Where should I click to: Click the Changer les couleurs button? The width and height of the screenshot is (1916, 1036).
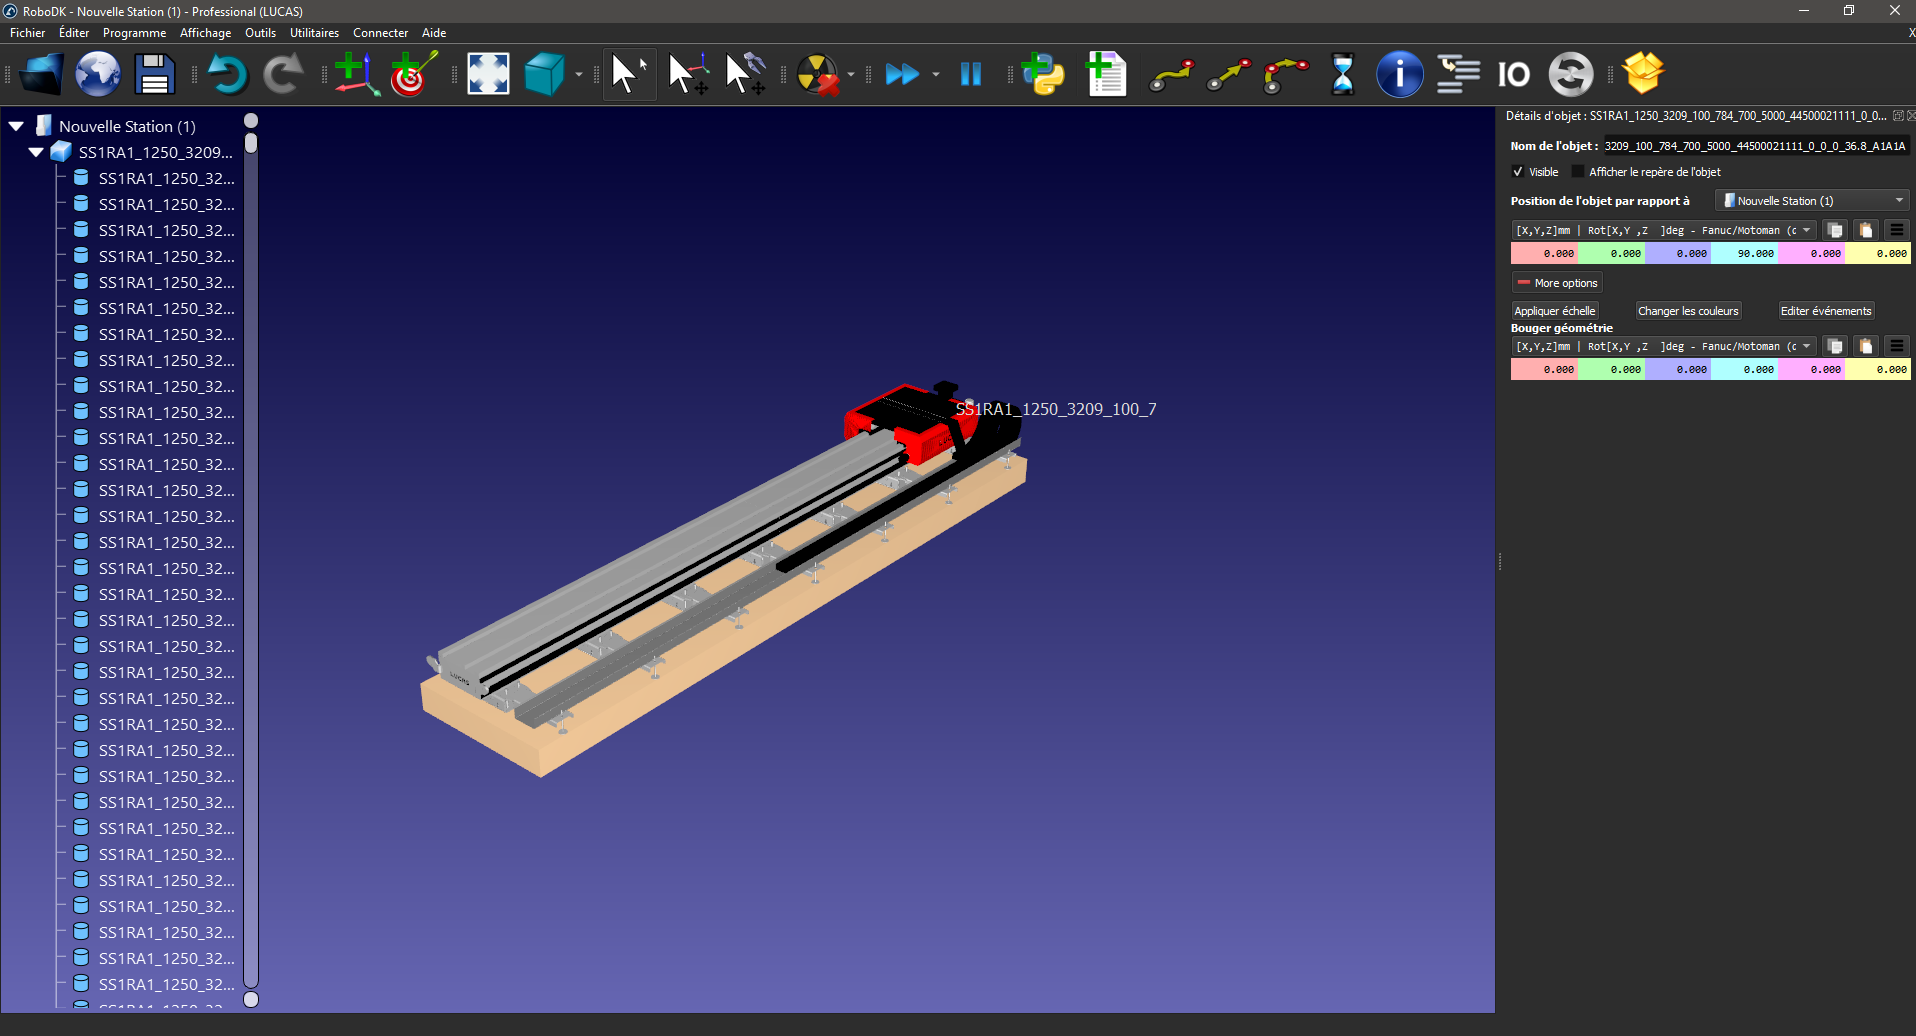(1687, 311)
